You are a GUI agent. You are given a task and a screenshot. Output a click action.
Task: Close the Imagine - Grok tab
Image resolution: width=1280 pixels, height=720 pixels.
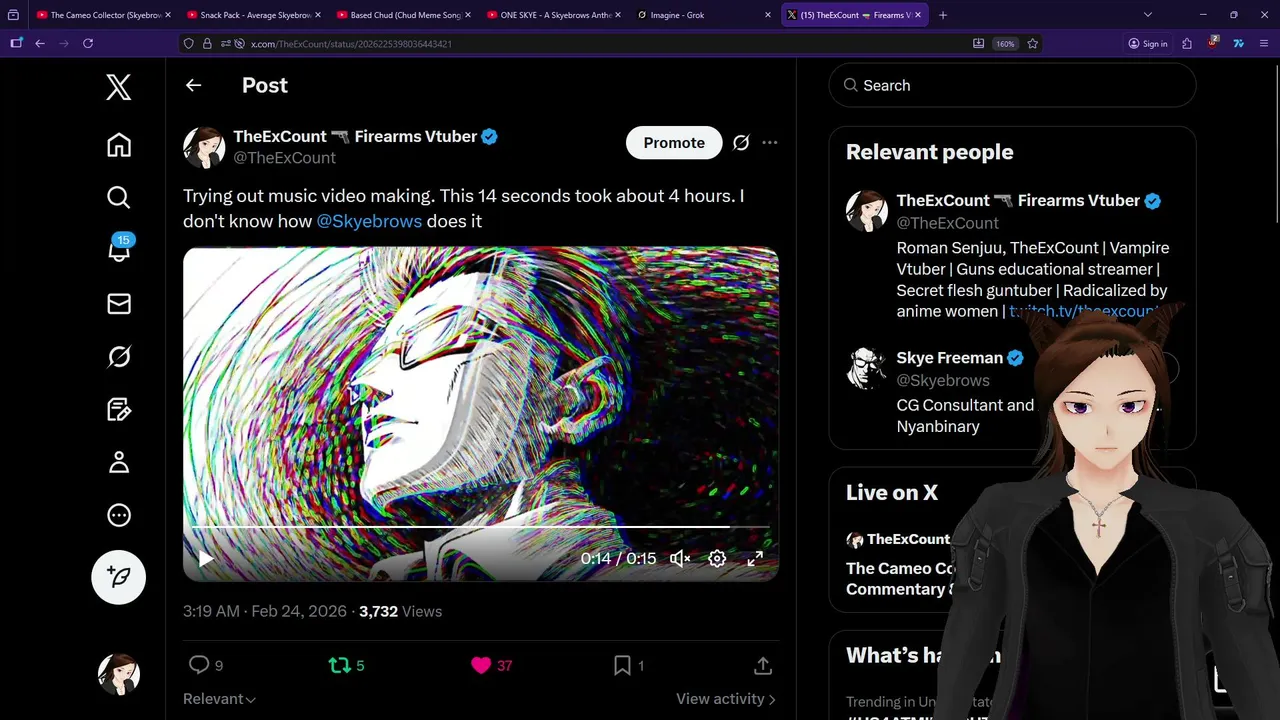[768, 15]
